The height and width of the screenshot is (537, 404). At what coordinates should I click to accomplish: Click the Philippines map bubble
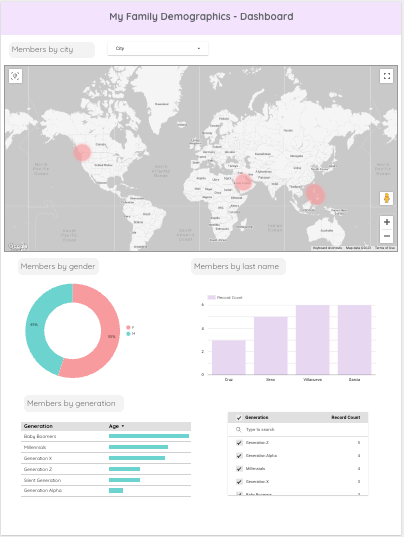315,194
